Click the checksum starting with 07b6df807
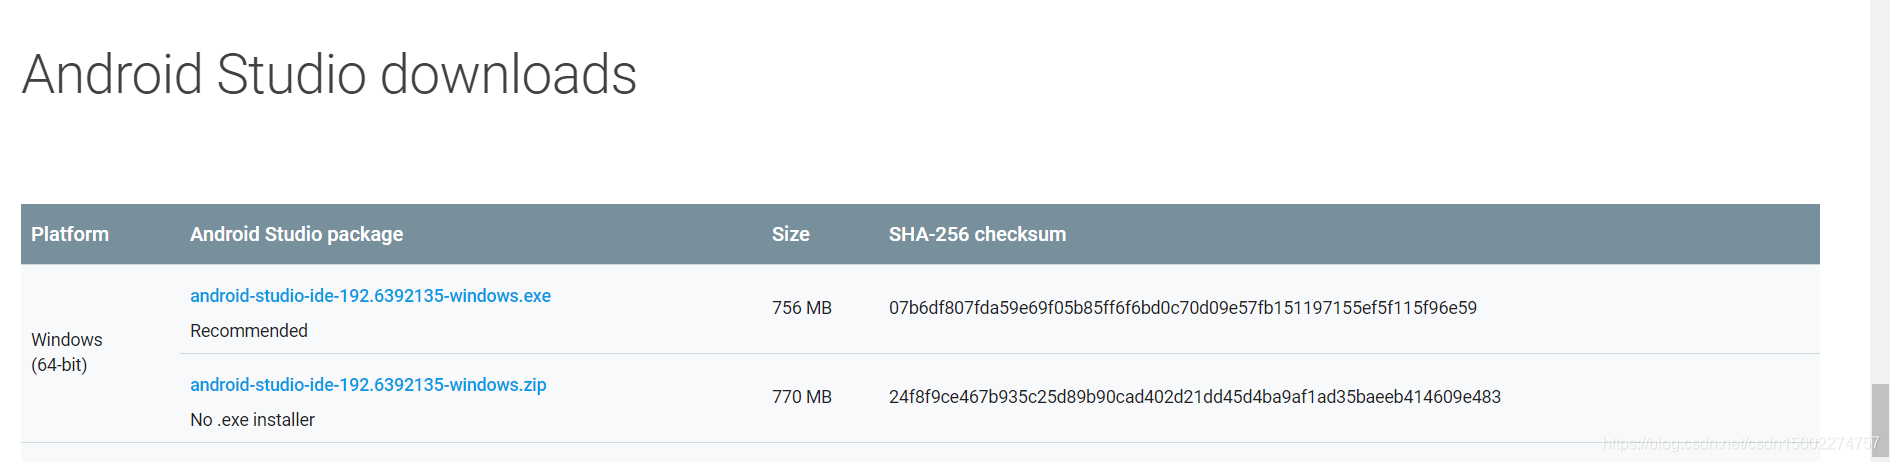This screenshot has width=1890, height=462. [x=1183, y=308]
